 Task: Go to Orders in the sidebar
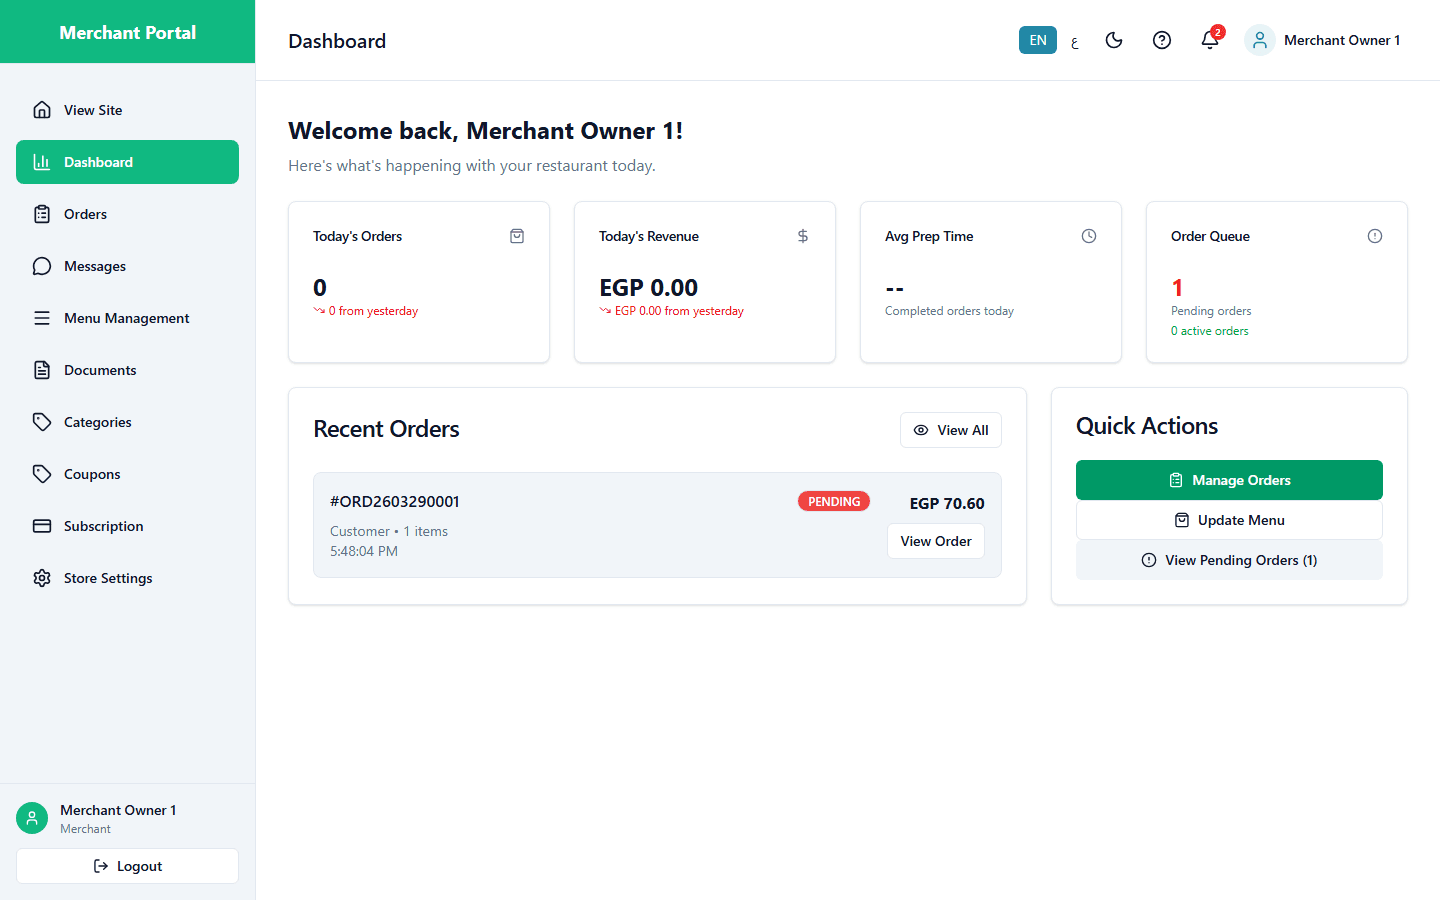coord(127,214)
